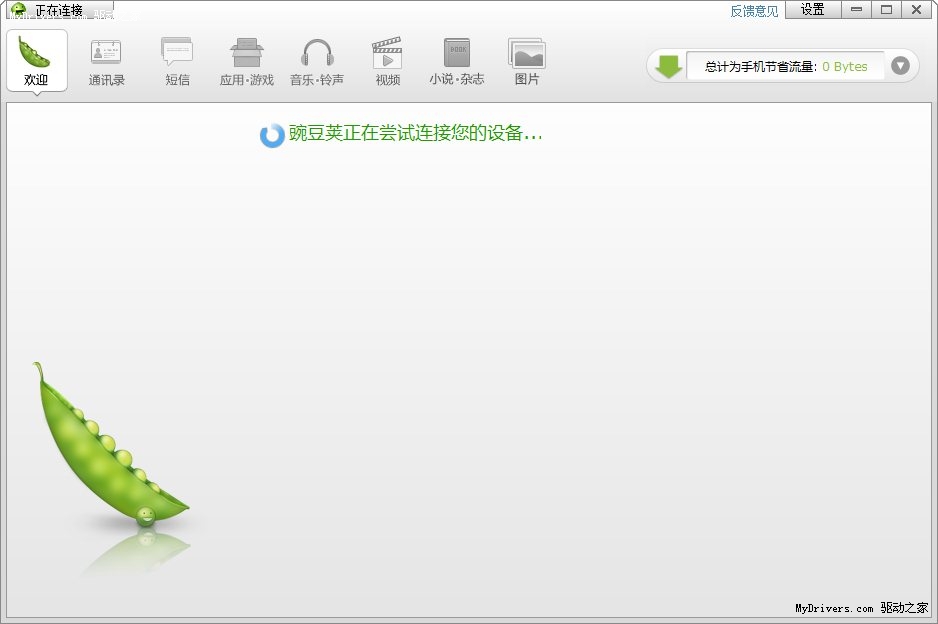Open the 设置 settings button
This screenshot has height=624, width=938.
(813, 10)
